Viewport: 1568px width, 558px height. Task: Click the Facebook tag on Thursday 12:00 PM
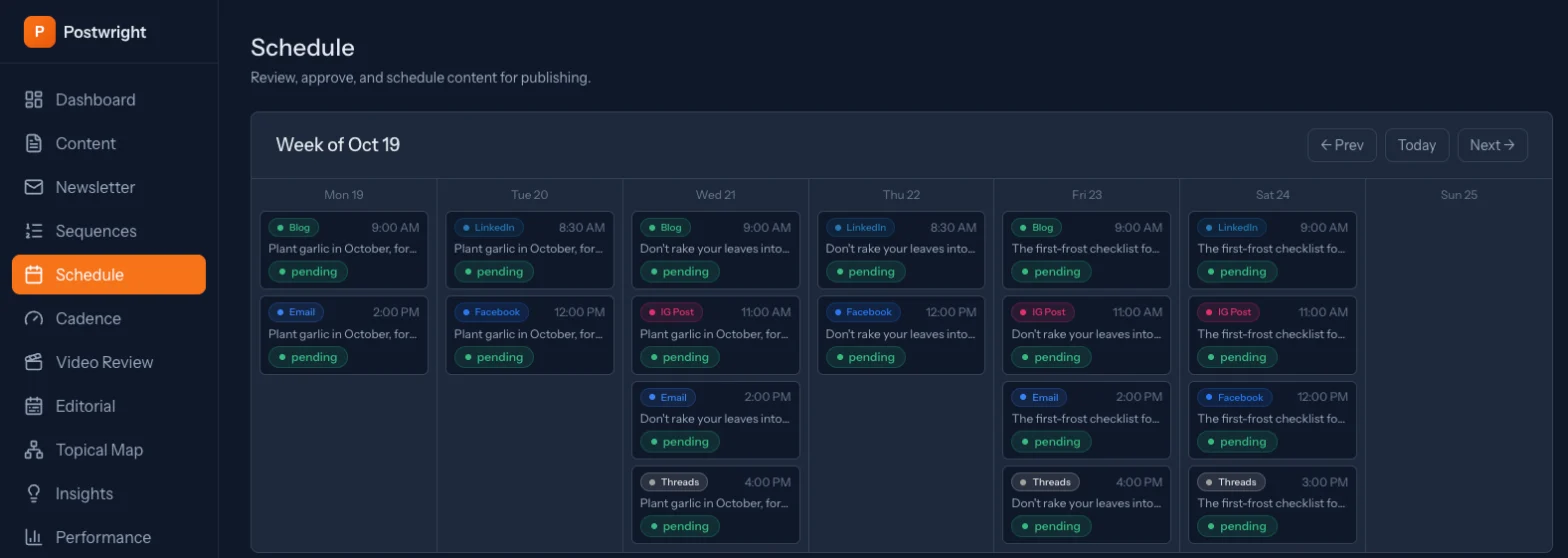coord(863,312)
